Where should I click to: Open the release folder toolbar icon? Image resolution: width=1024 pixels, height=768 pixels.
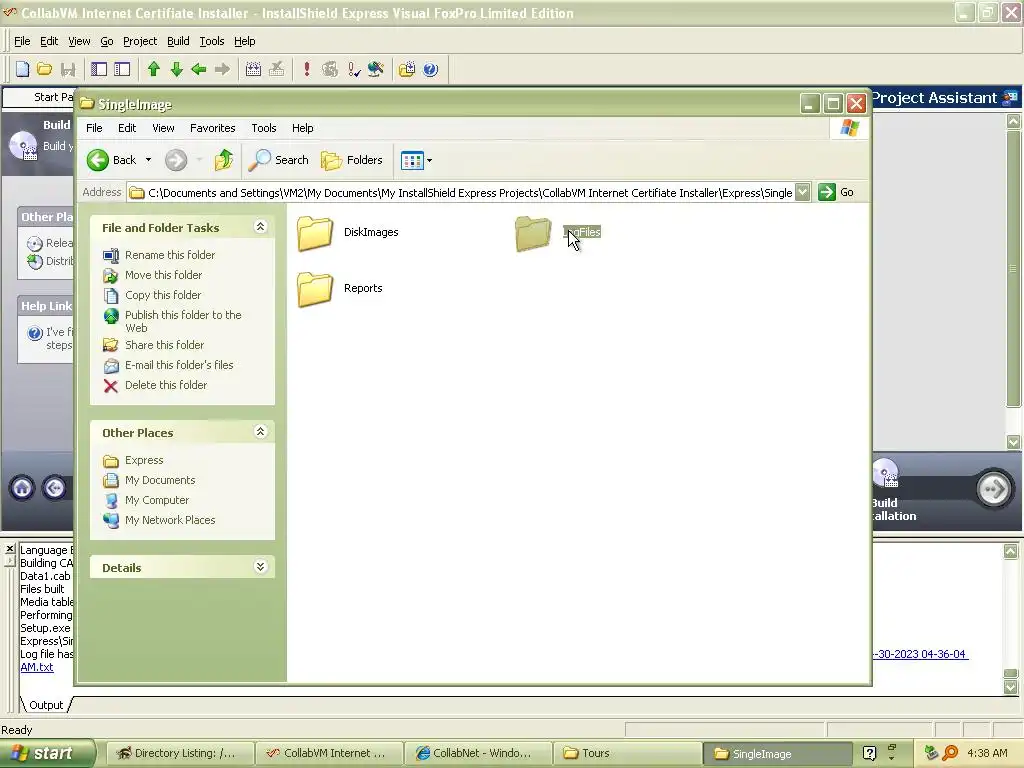pyautogui.click(x=407, y=69)
